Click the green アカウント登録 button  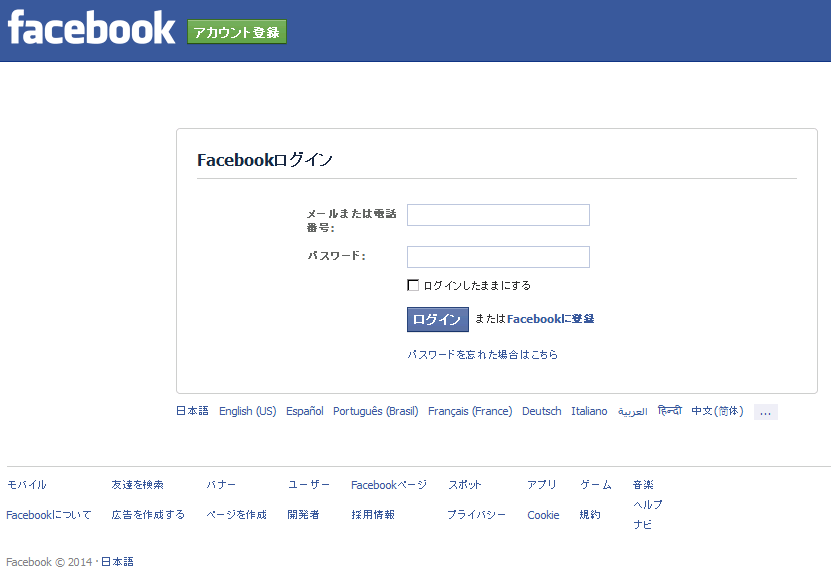(237, 32)
